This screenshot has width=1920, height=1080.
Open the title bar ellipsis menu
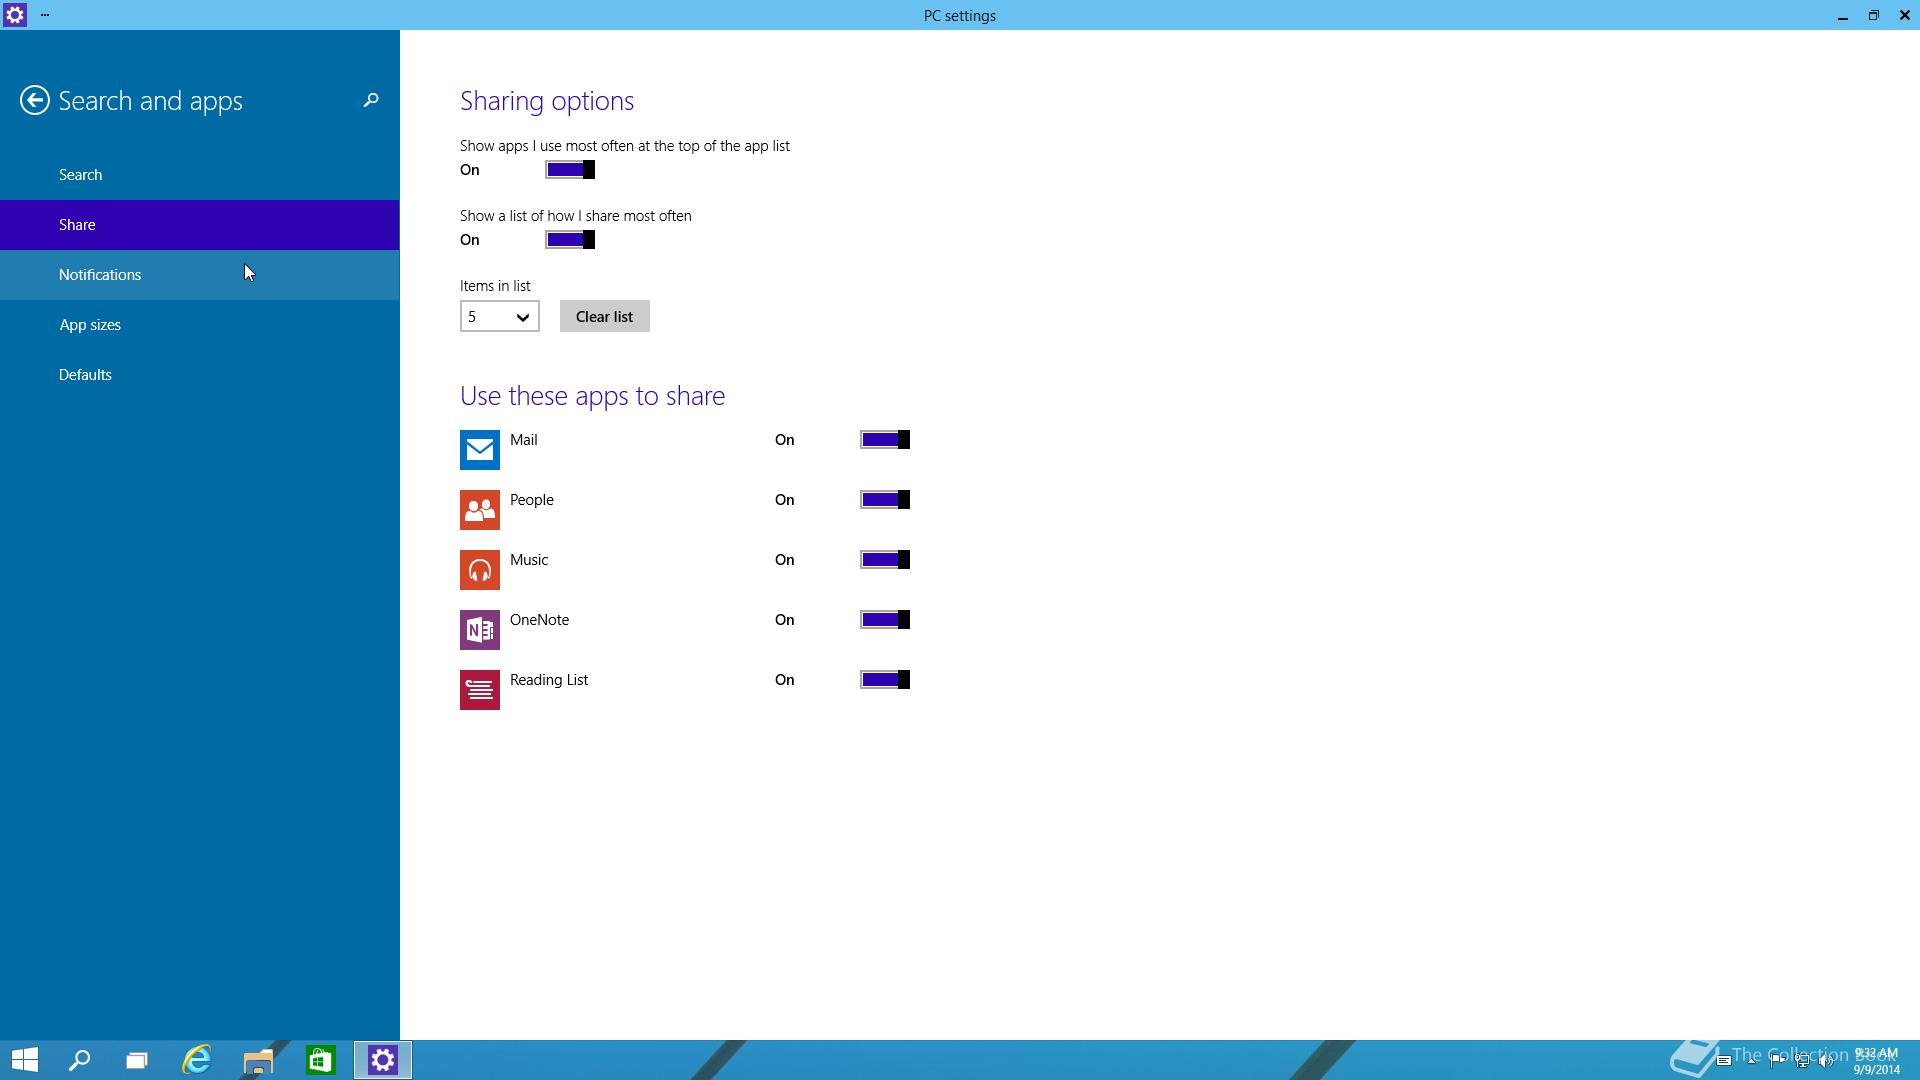[x=45, y=15]
